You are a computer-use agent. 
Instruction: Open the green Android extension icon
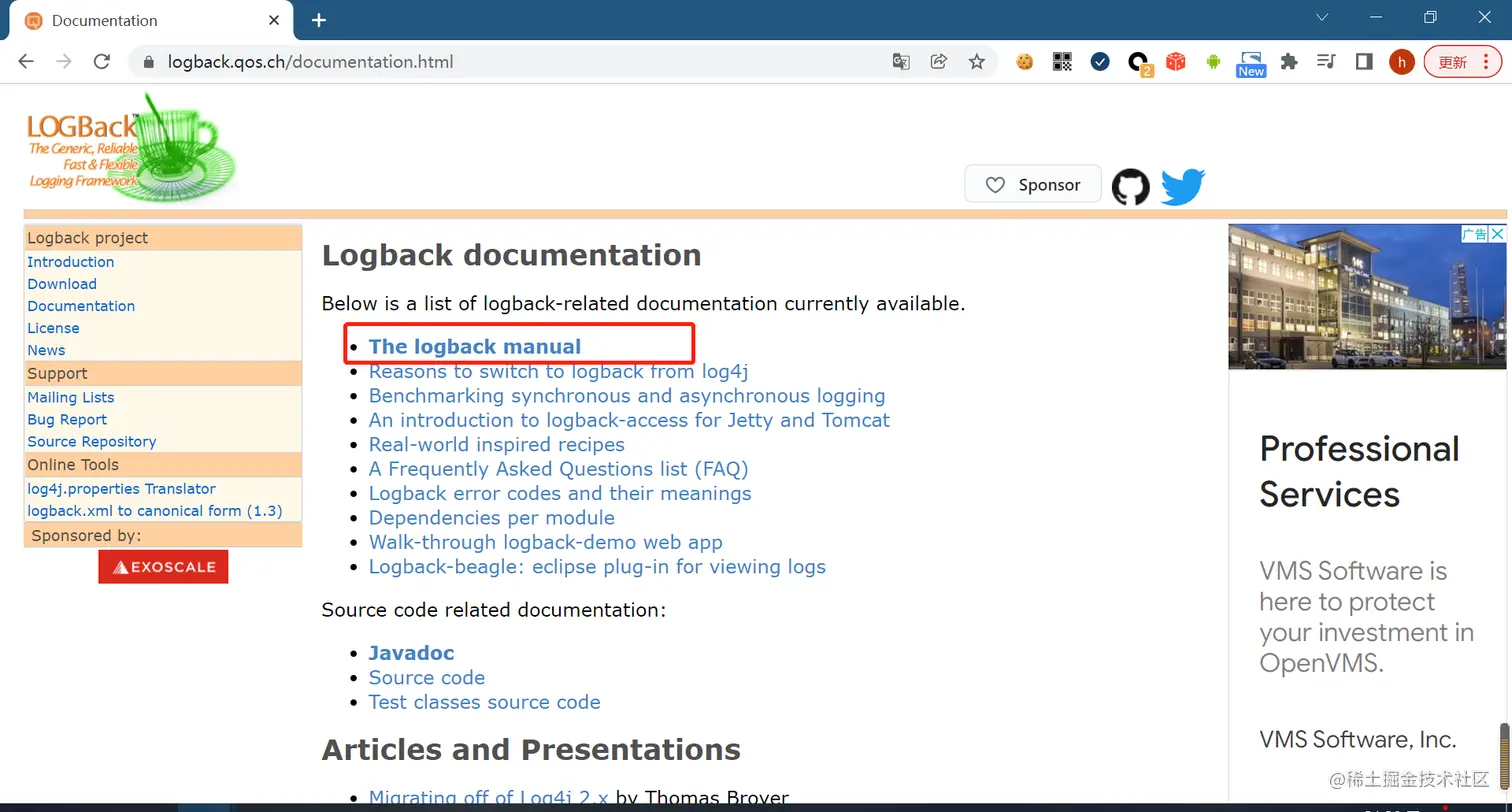click(x=1214, y=62)
